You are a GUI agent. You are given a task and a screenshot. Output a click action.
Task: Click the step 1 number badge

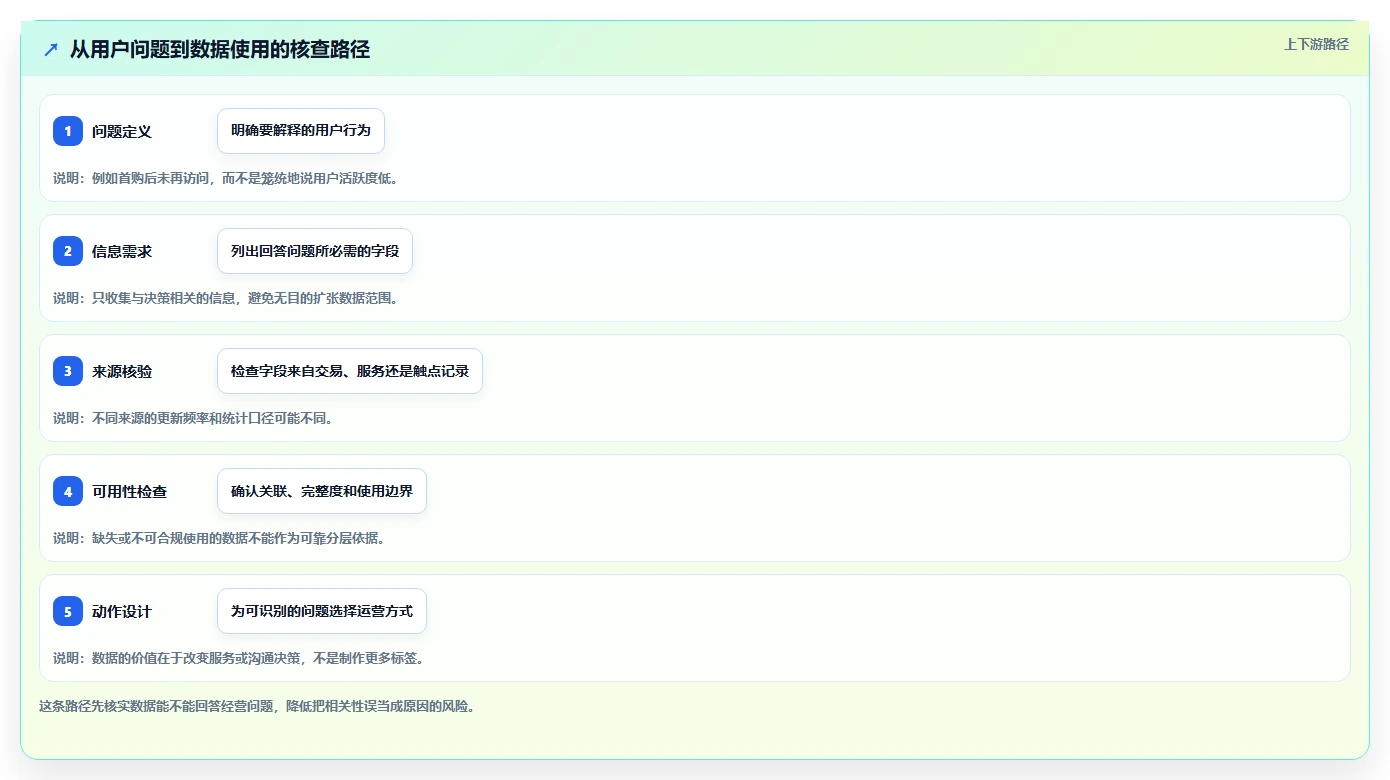68,131
